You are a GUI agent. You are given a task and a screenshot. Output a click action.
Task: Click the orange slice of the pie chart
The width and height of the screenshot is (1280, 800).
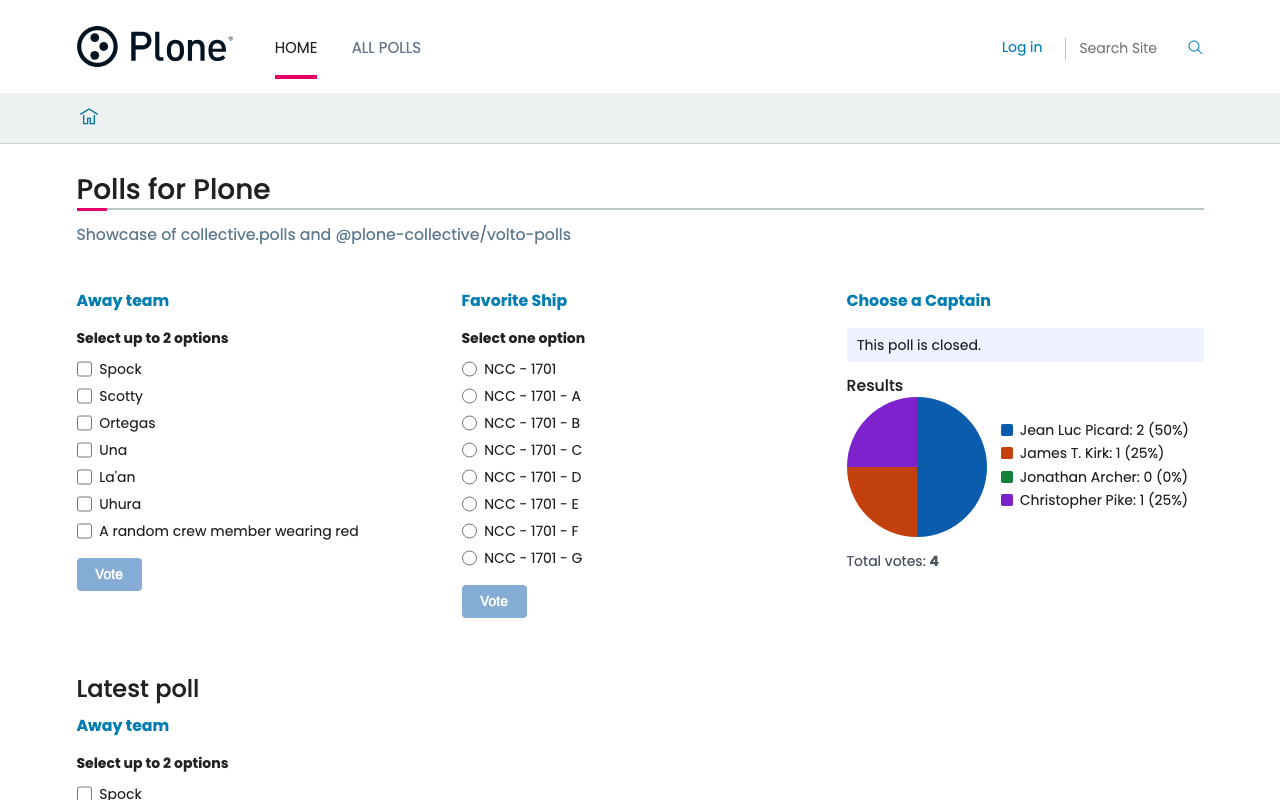click(888, 496)
